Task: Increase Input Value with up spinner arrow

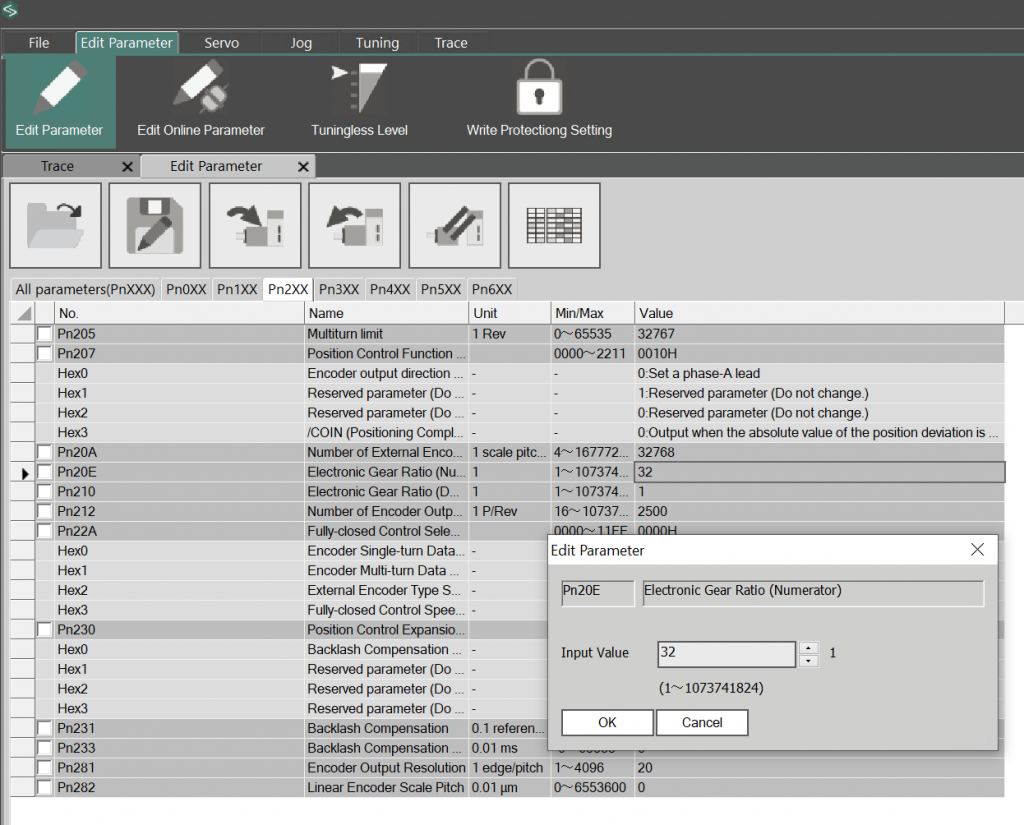Action: coord(809,647)
